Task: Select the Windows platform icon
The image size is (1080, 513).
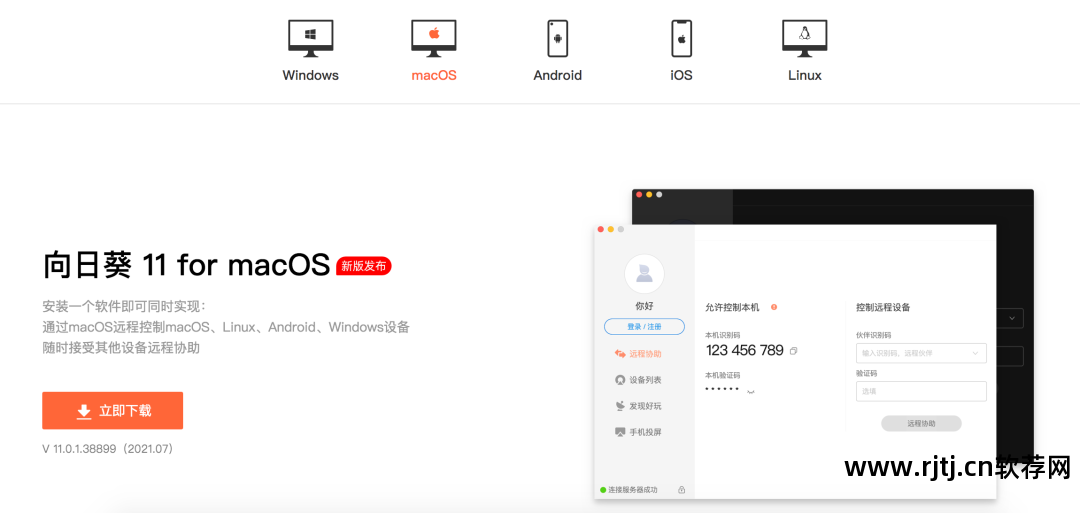Action: pos(310,39)
